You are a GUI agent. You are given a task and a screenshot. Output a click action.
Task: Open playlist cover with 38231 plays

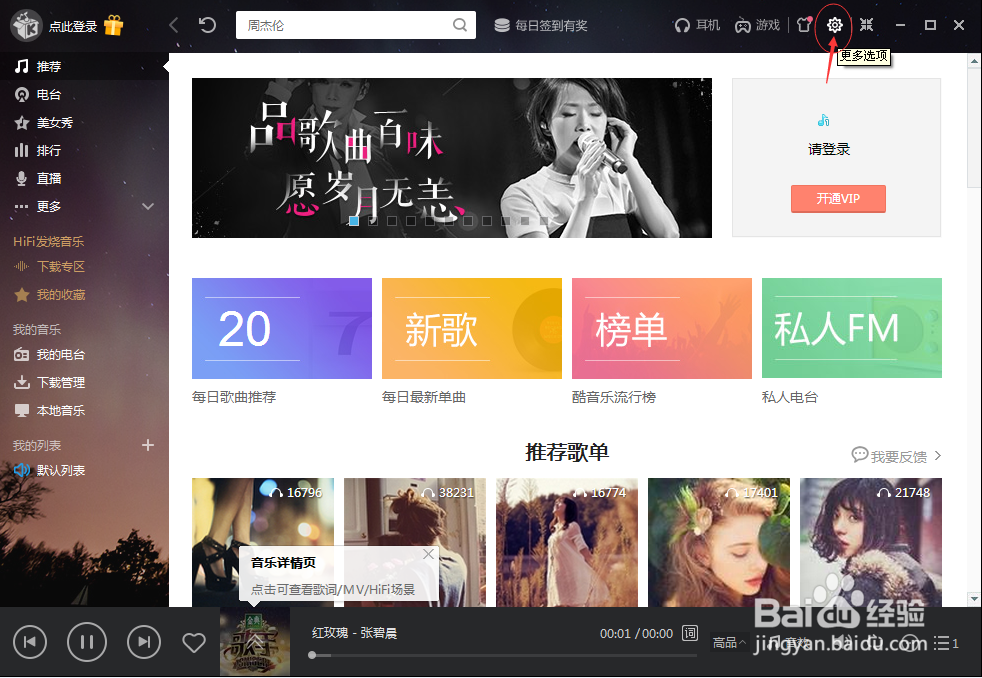415,542
